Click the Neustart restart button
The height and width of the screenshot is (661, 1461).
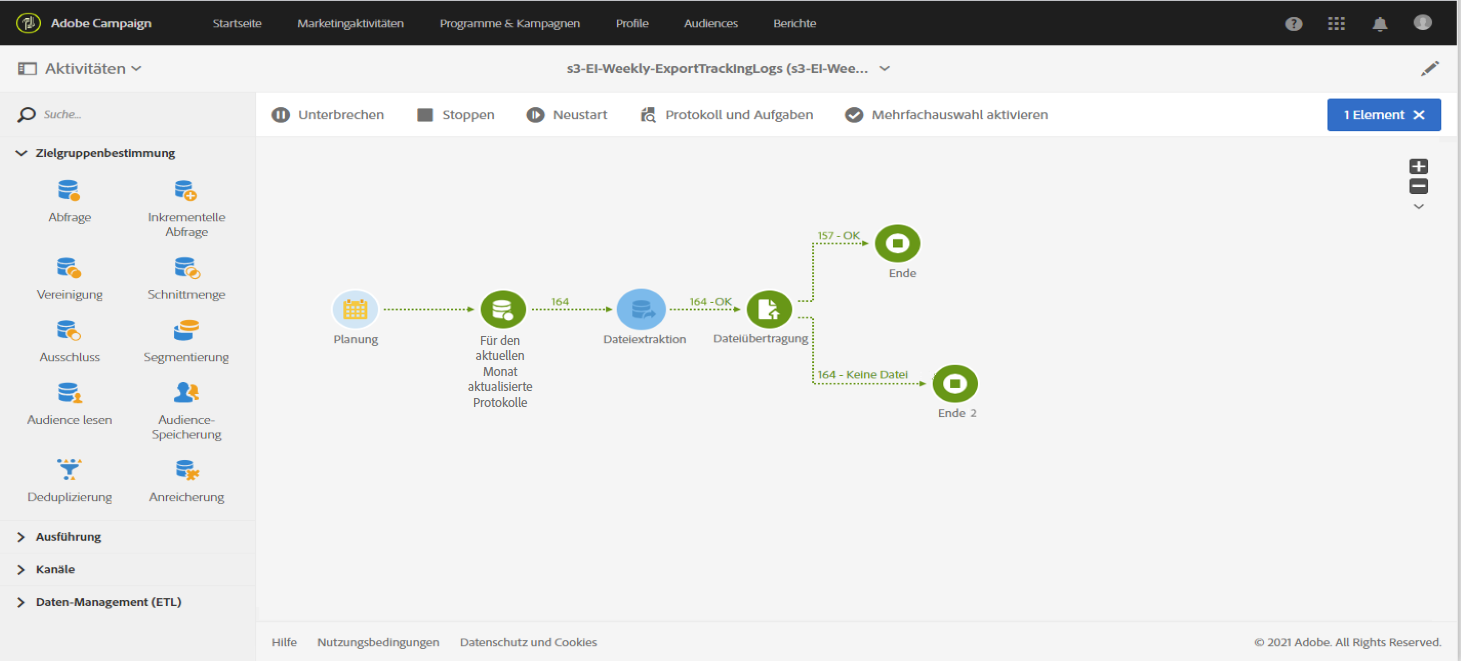pyautogui.click(x=567, y=115)
